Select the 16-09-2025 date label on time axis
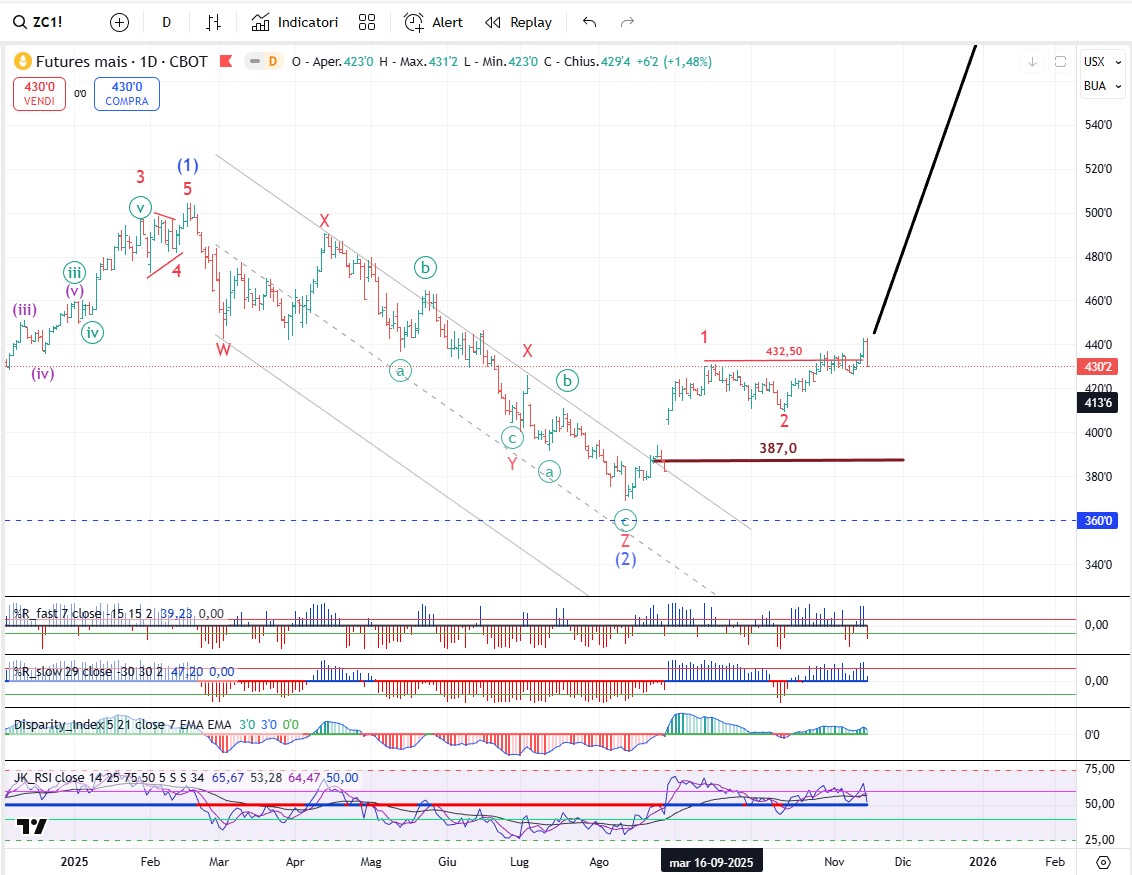The image size is (1132, 875). (x=711, y=863)
